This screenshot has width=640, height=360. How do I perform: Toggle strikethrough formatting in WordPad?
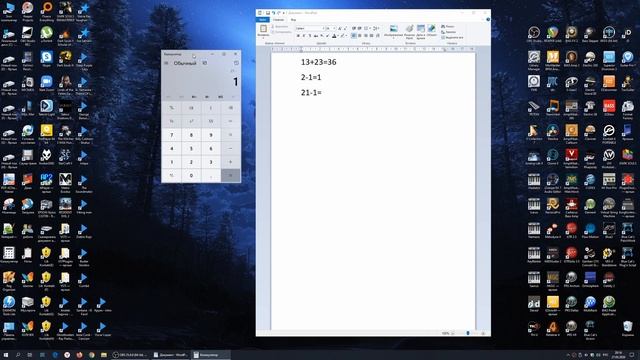tap(316, 36)
